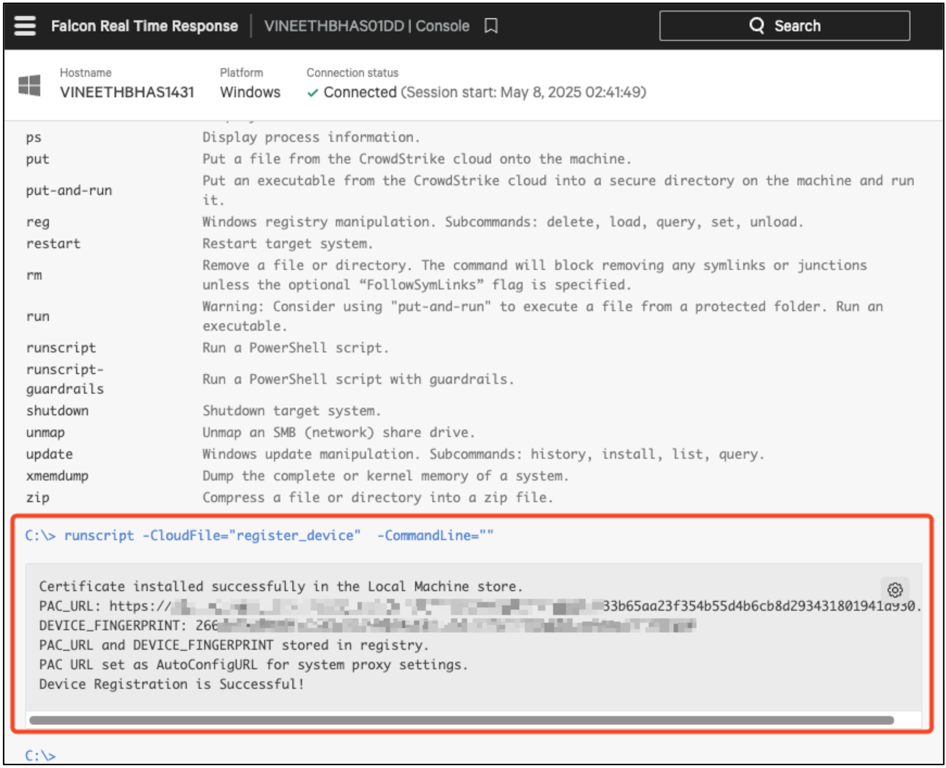Click the zip command name
The height and width of the screenshot is (768, 946).
click(37, 498)
